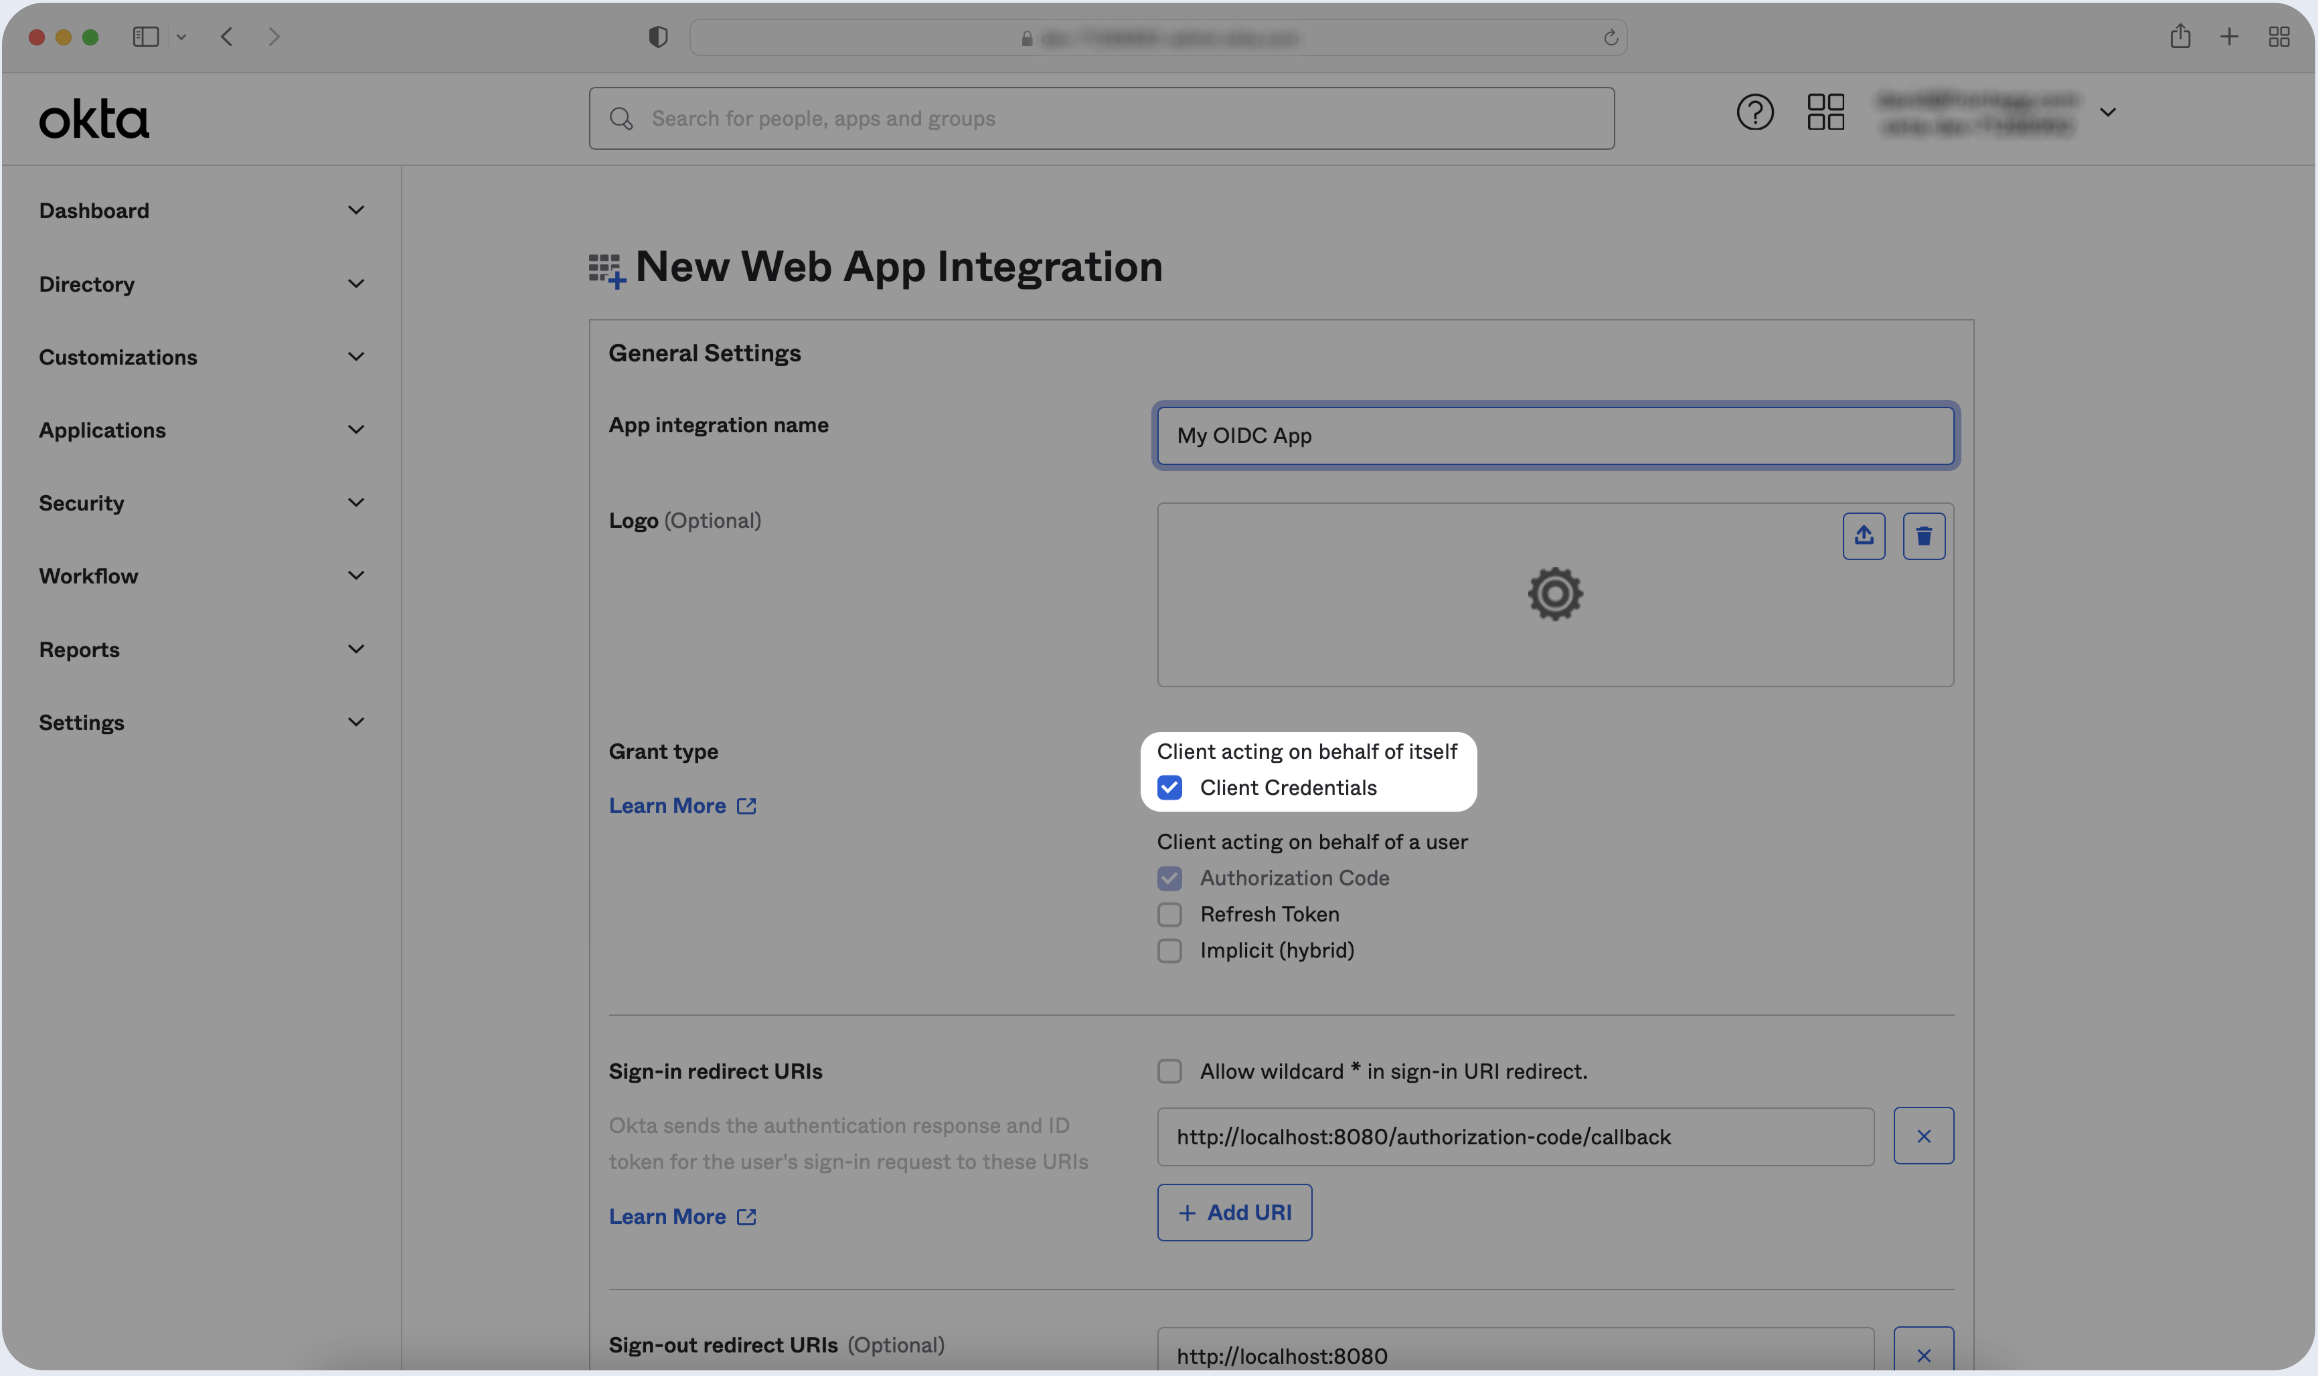
Task: Click the Add URI button
Action: click(x=1234, y=1213)
